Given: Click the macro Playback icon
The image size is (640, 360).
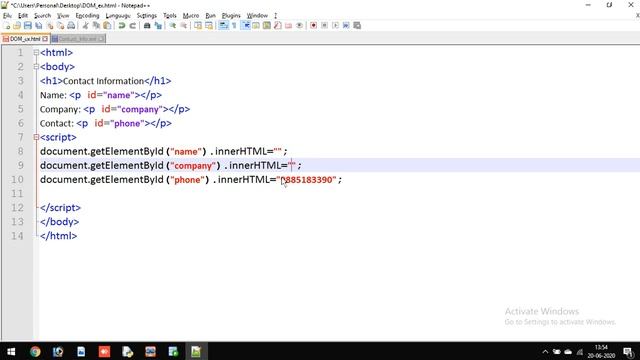Looking at the screenshot, I should tap(335, 26).
